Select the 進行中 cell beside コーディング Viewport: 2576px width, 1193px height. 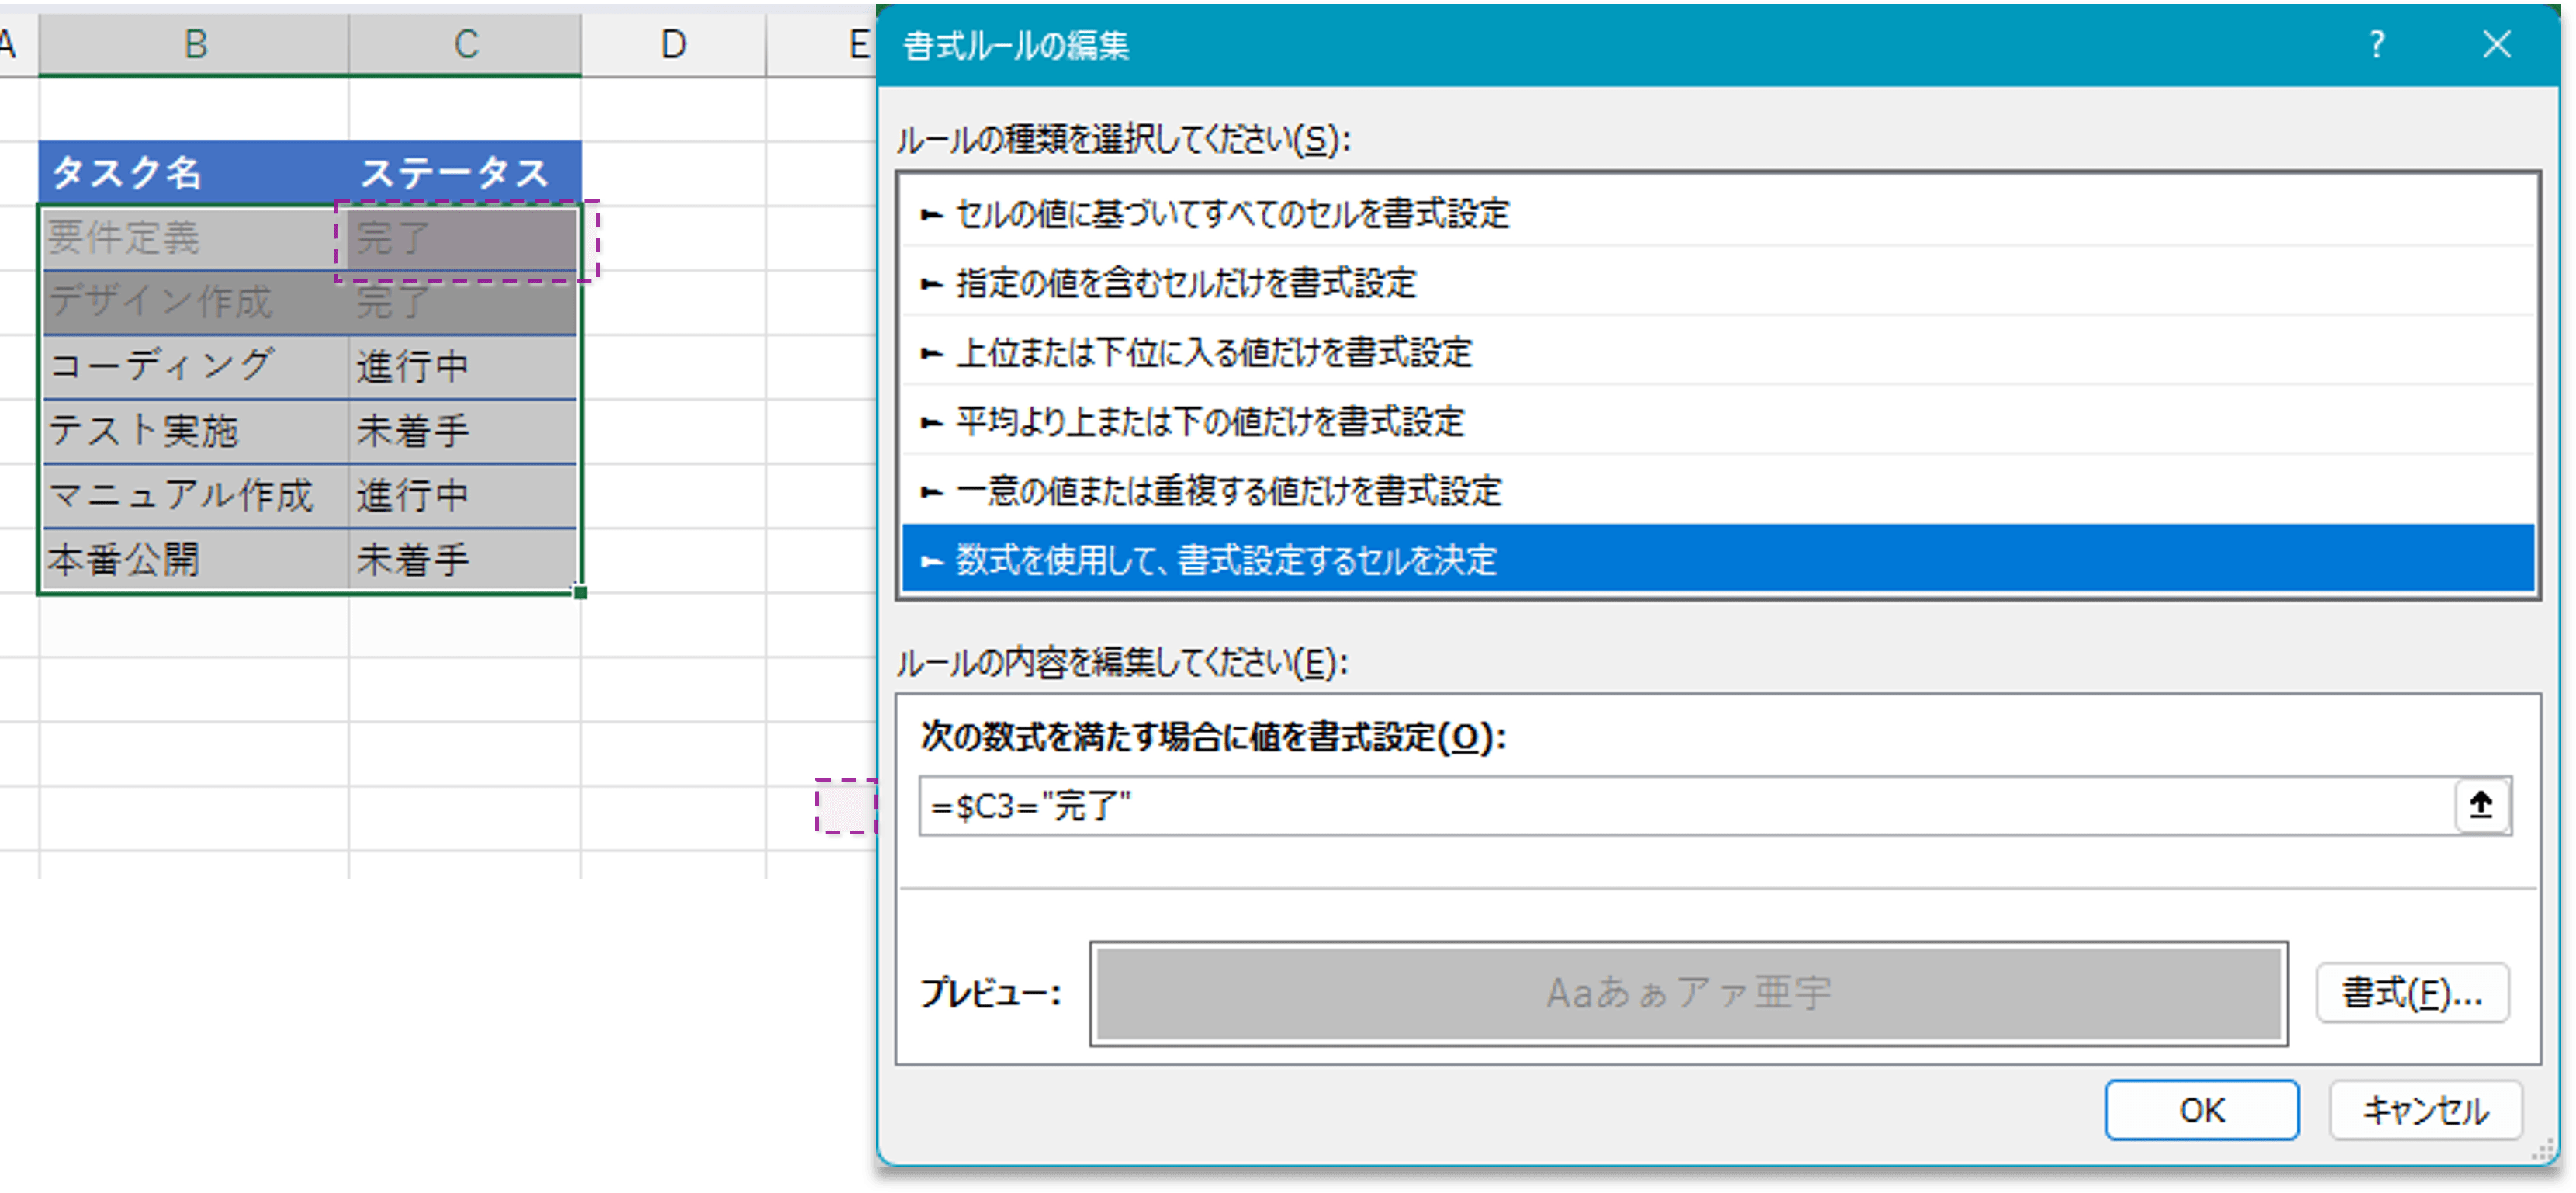(x=462, y=366)
